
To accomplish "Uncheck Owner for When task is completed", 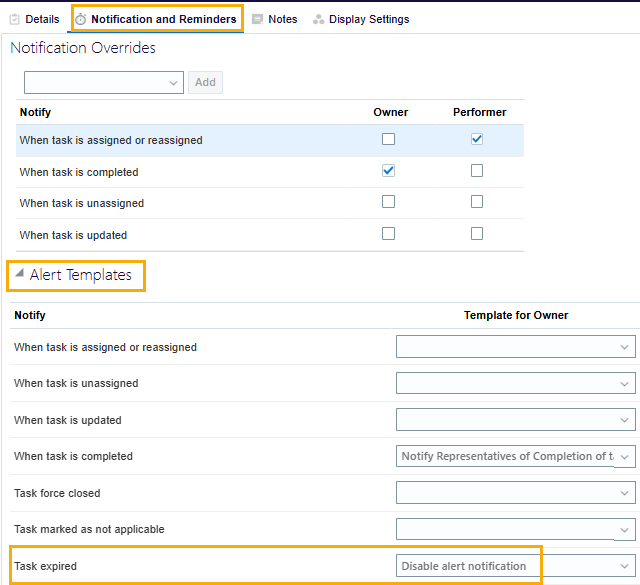I will [x=388, y=171].
